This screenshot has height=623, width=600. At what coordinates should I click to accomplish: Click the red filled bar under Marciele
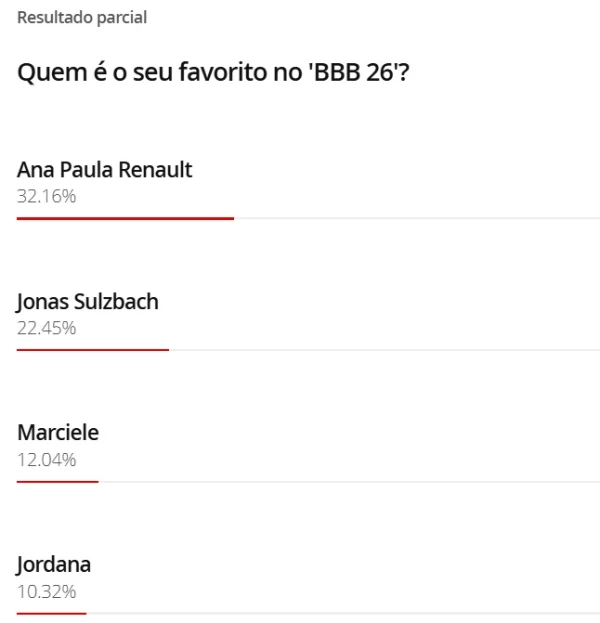pos(57,481)
